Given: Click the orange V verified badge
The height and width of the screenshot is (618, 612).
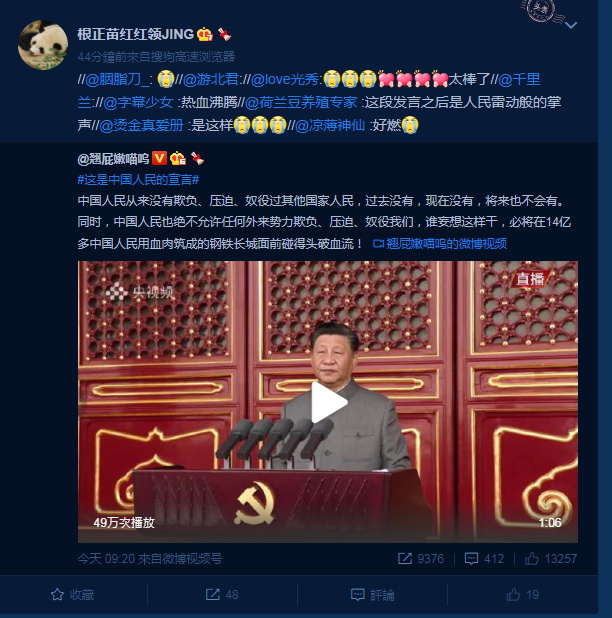Looking at the screenshot, I should (159, 158).
